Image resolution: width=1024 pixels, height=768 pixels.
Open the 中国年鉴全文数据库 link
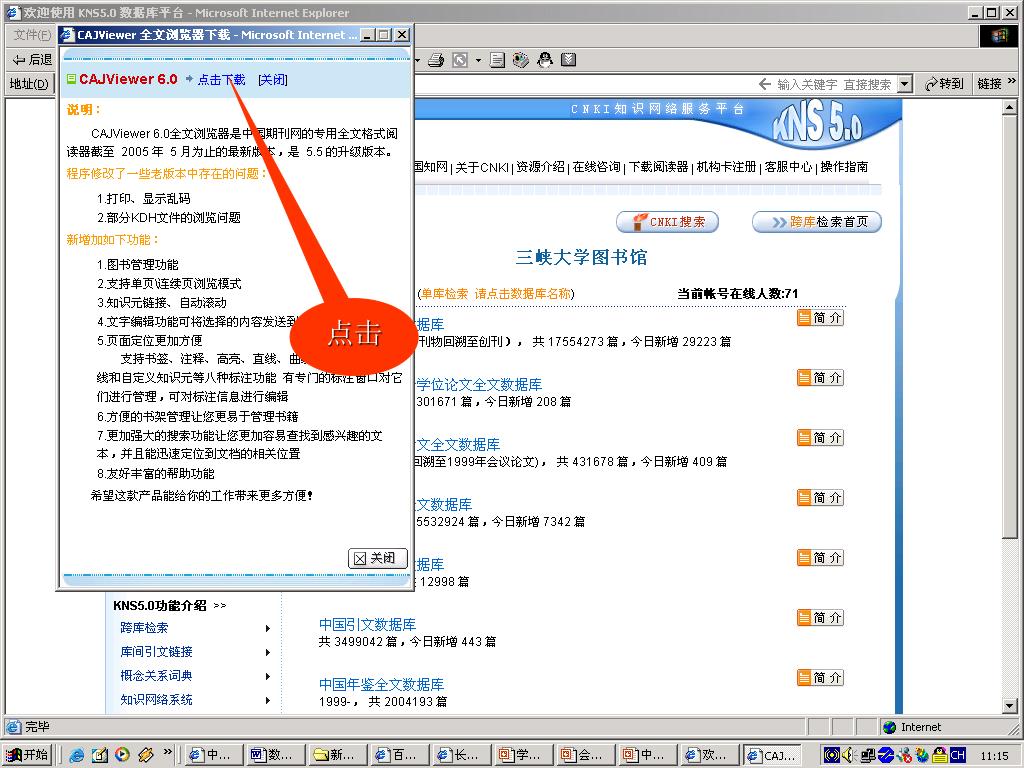[x=381, y=685]
